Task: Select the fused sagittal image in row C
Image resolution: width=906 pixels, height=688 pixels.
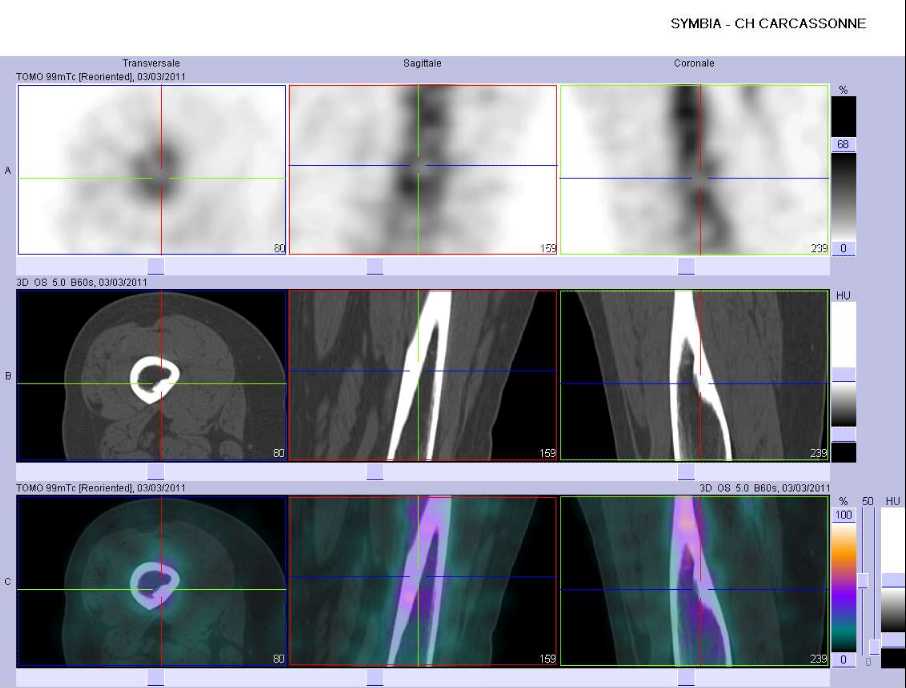Action: (423, 581)
